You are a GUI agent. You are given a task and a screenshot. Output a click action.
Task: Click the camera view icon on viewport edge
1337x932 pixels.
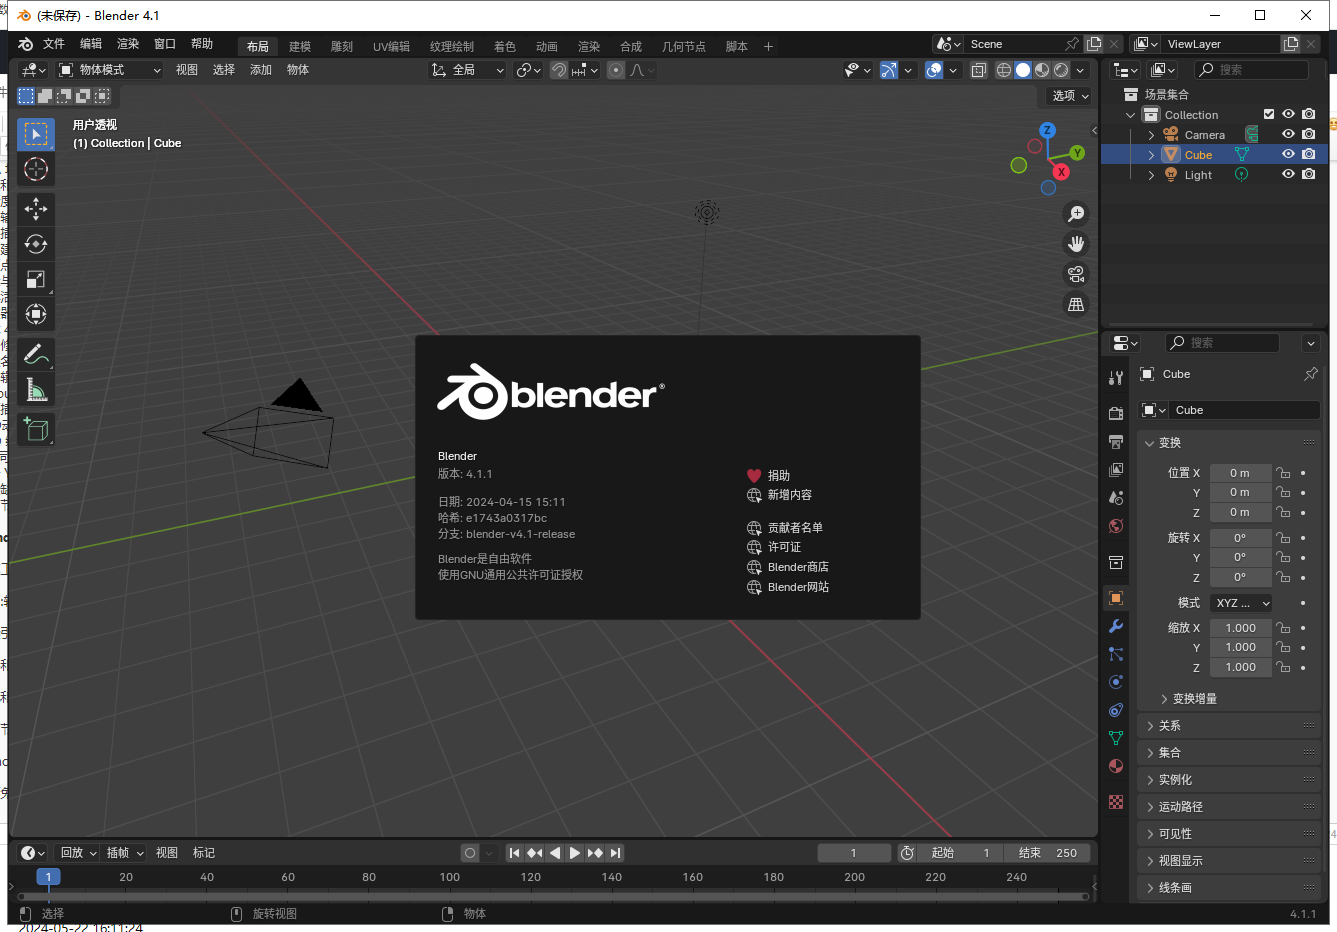tap(1076, 273)
